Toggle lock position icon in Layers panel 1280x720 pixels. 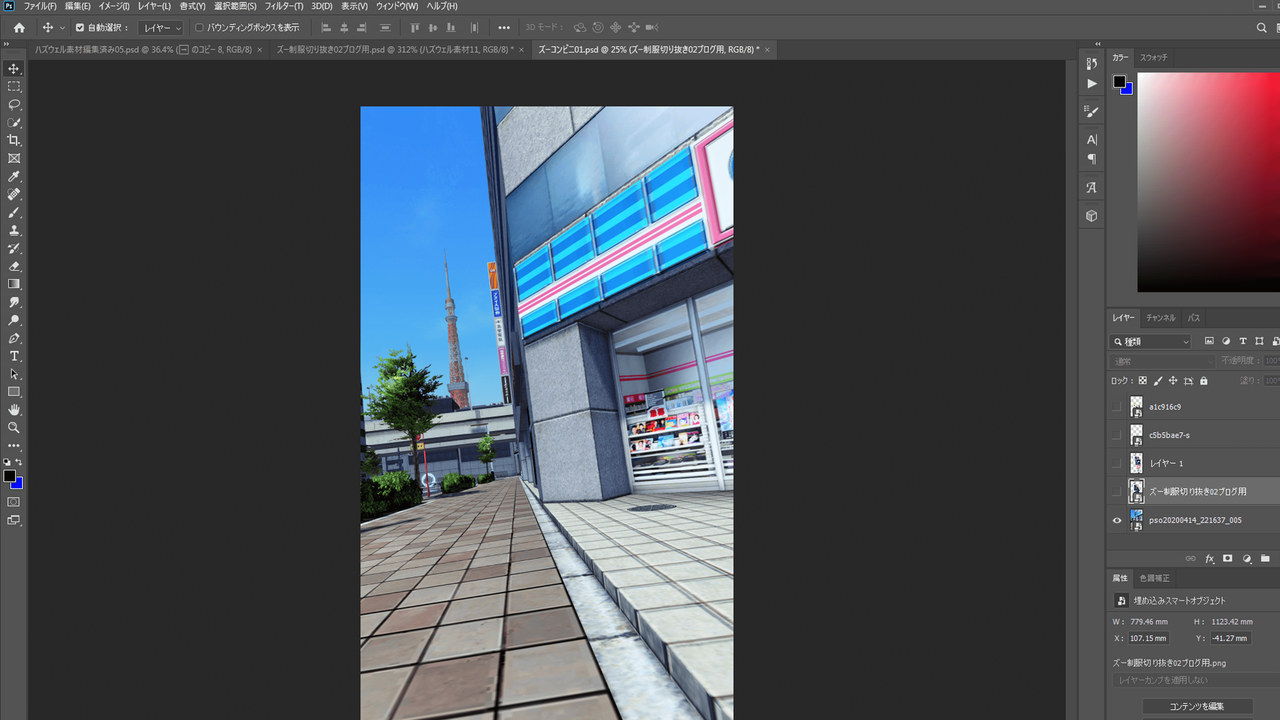[x=1173, y=381]
